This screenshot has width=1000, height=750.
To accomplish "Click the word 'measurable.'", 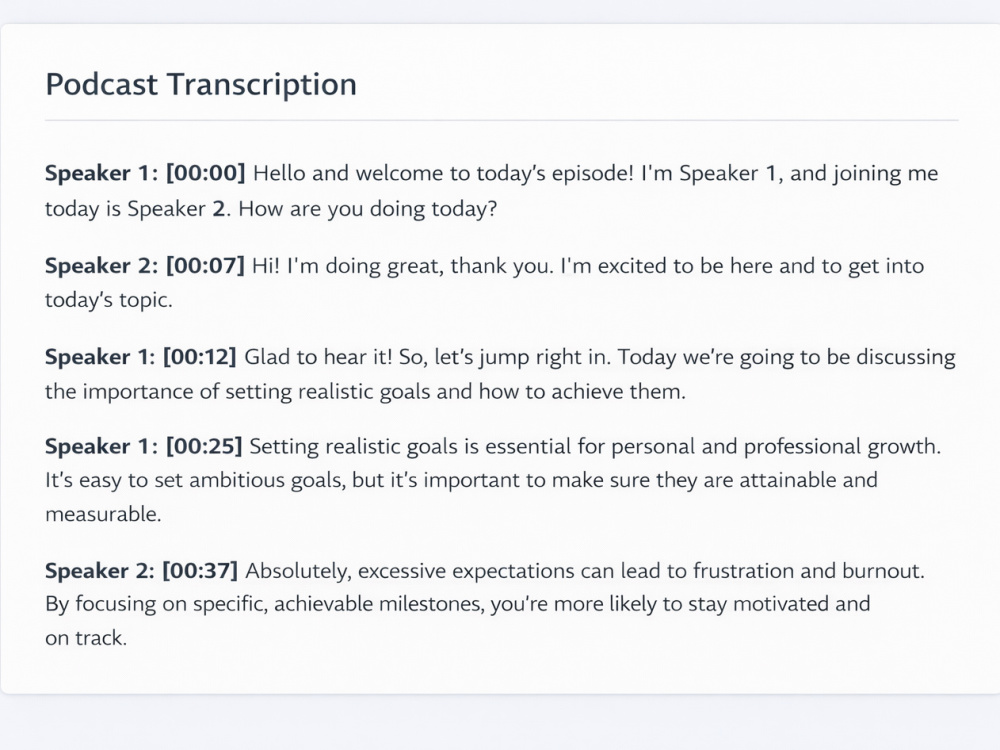I will pyautogui.click(x=103, y=513).
